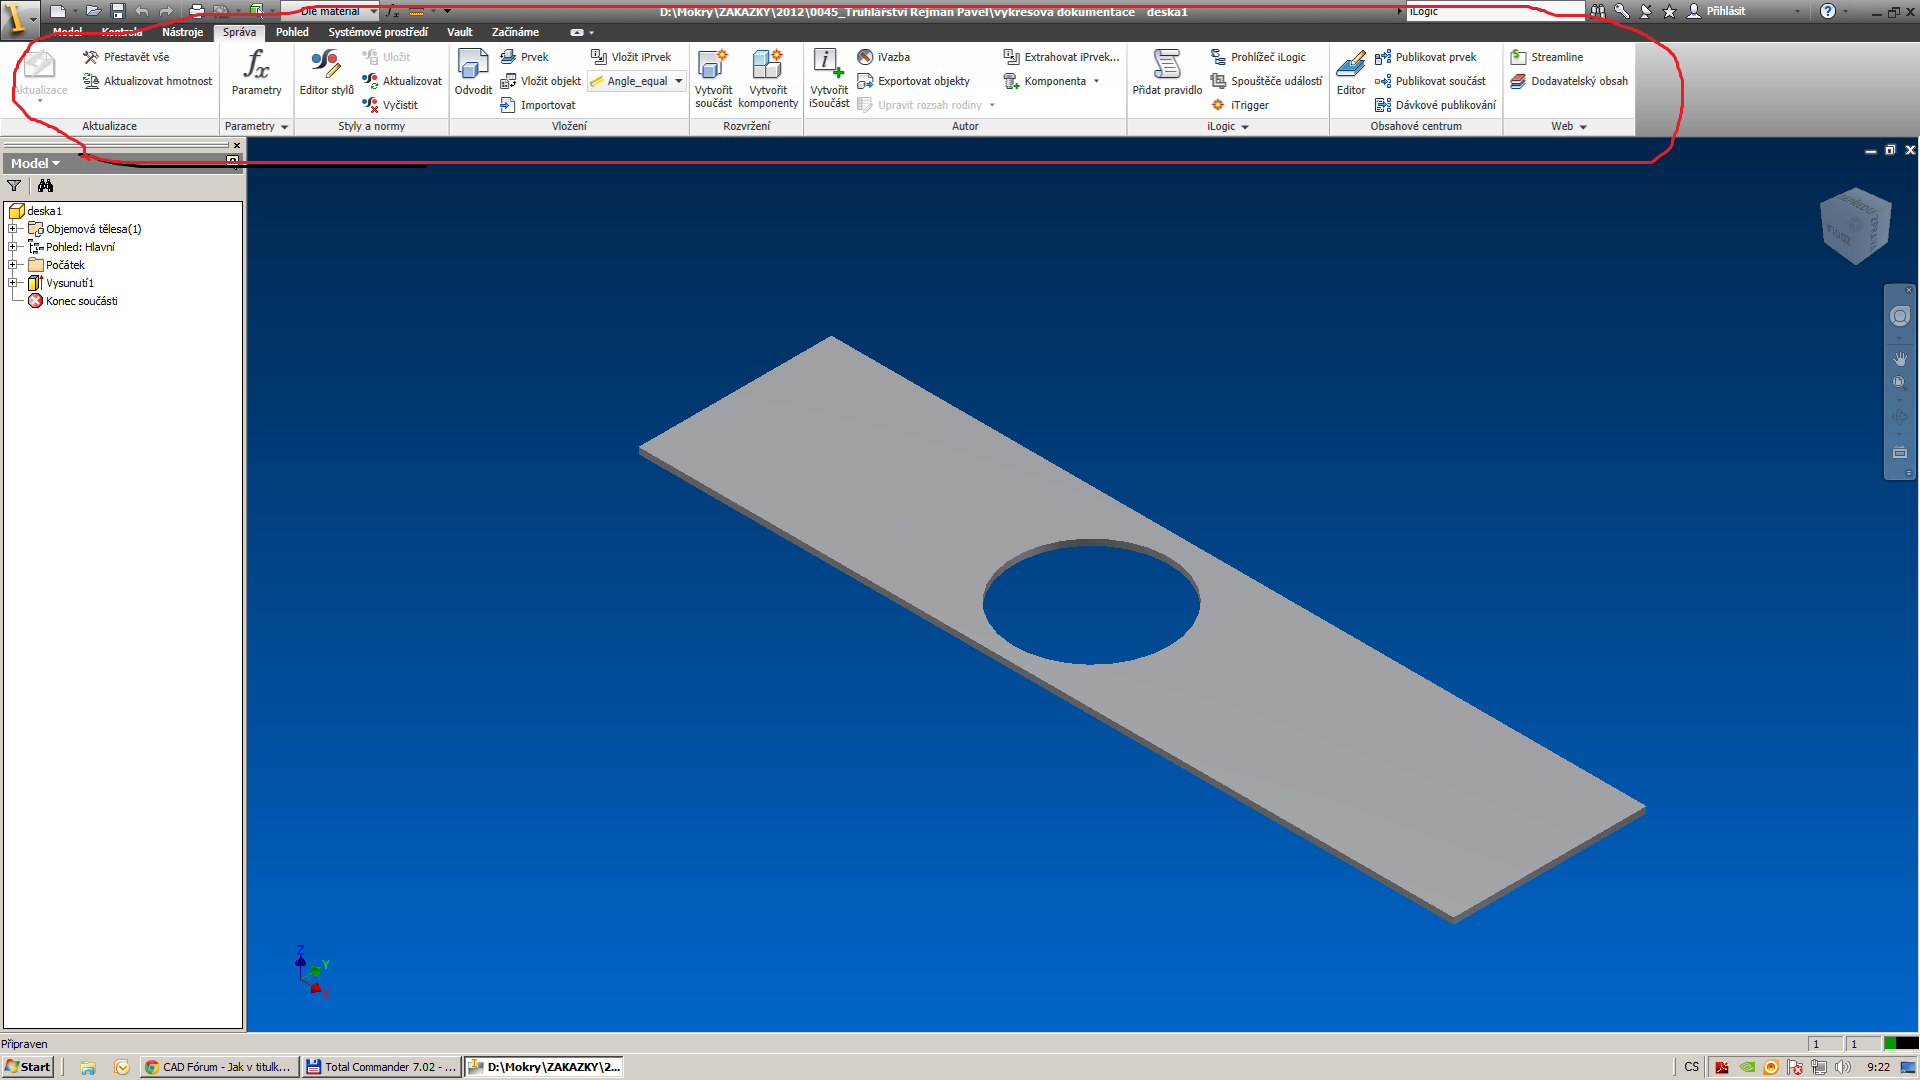
Task: Click the iLogic search input field
Action: (1495, 11)
